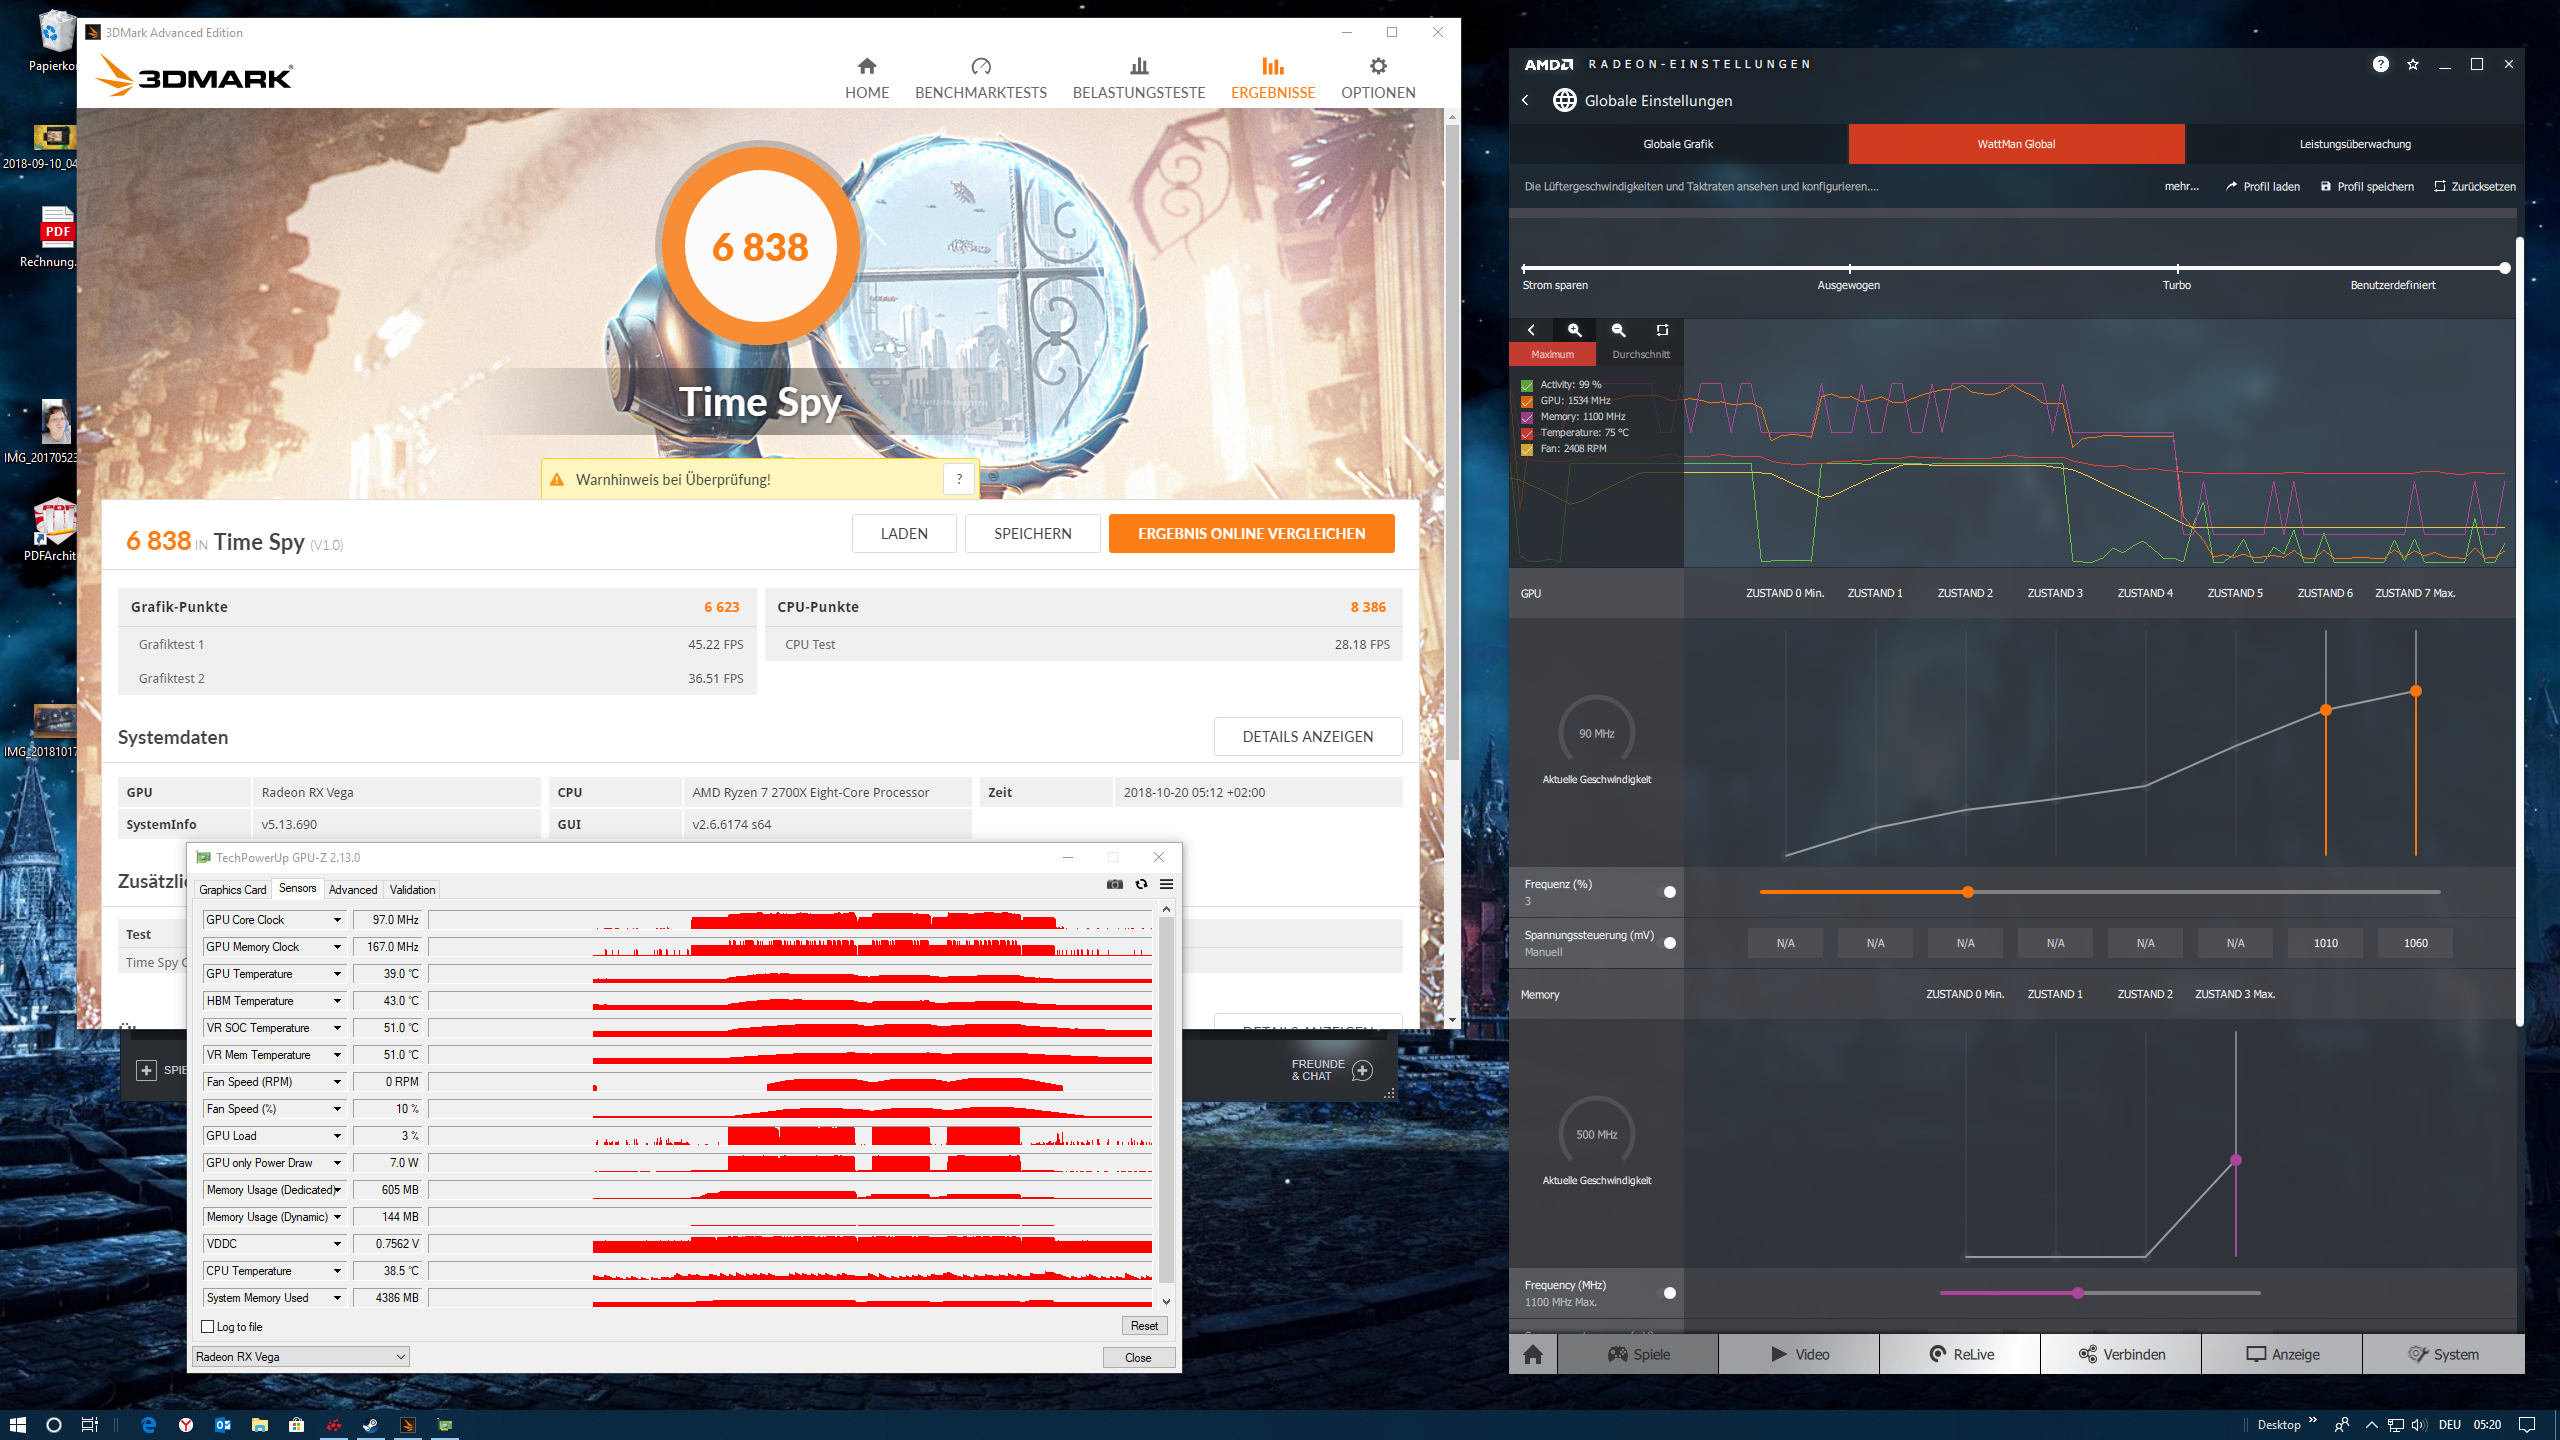Open the Advanced tab in GPU-Z

[x=353, y=890]
